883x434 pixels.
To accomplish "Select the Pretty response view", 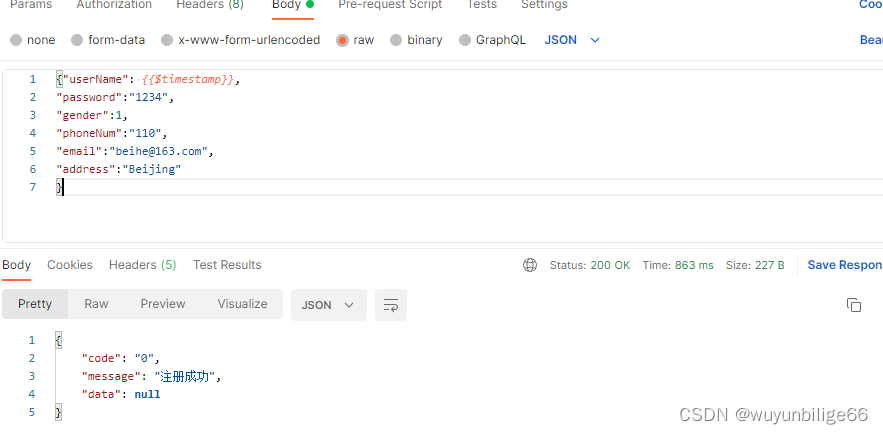I will (x=35, y=304).
